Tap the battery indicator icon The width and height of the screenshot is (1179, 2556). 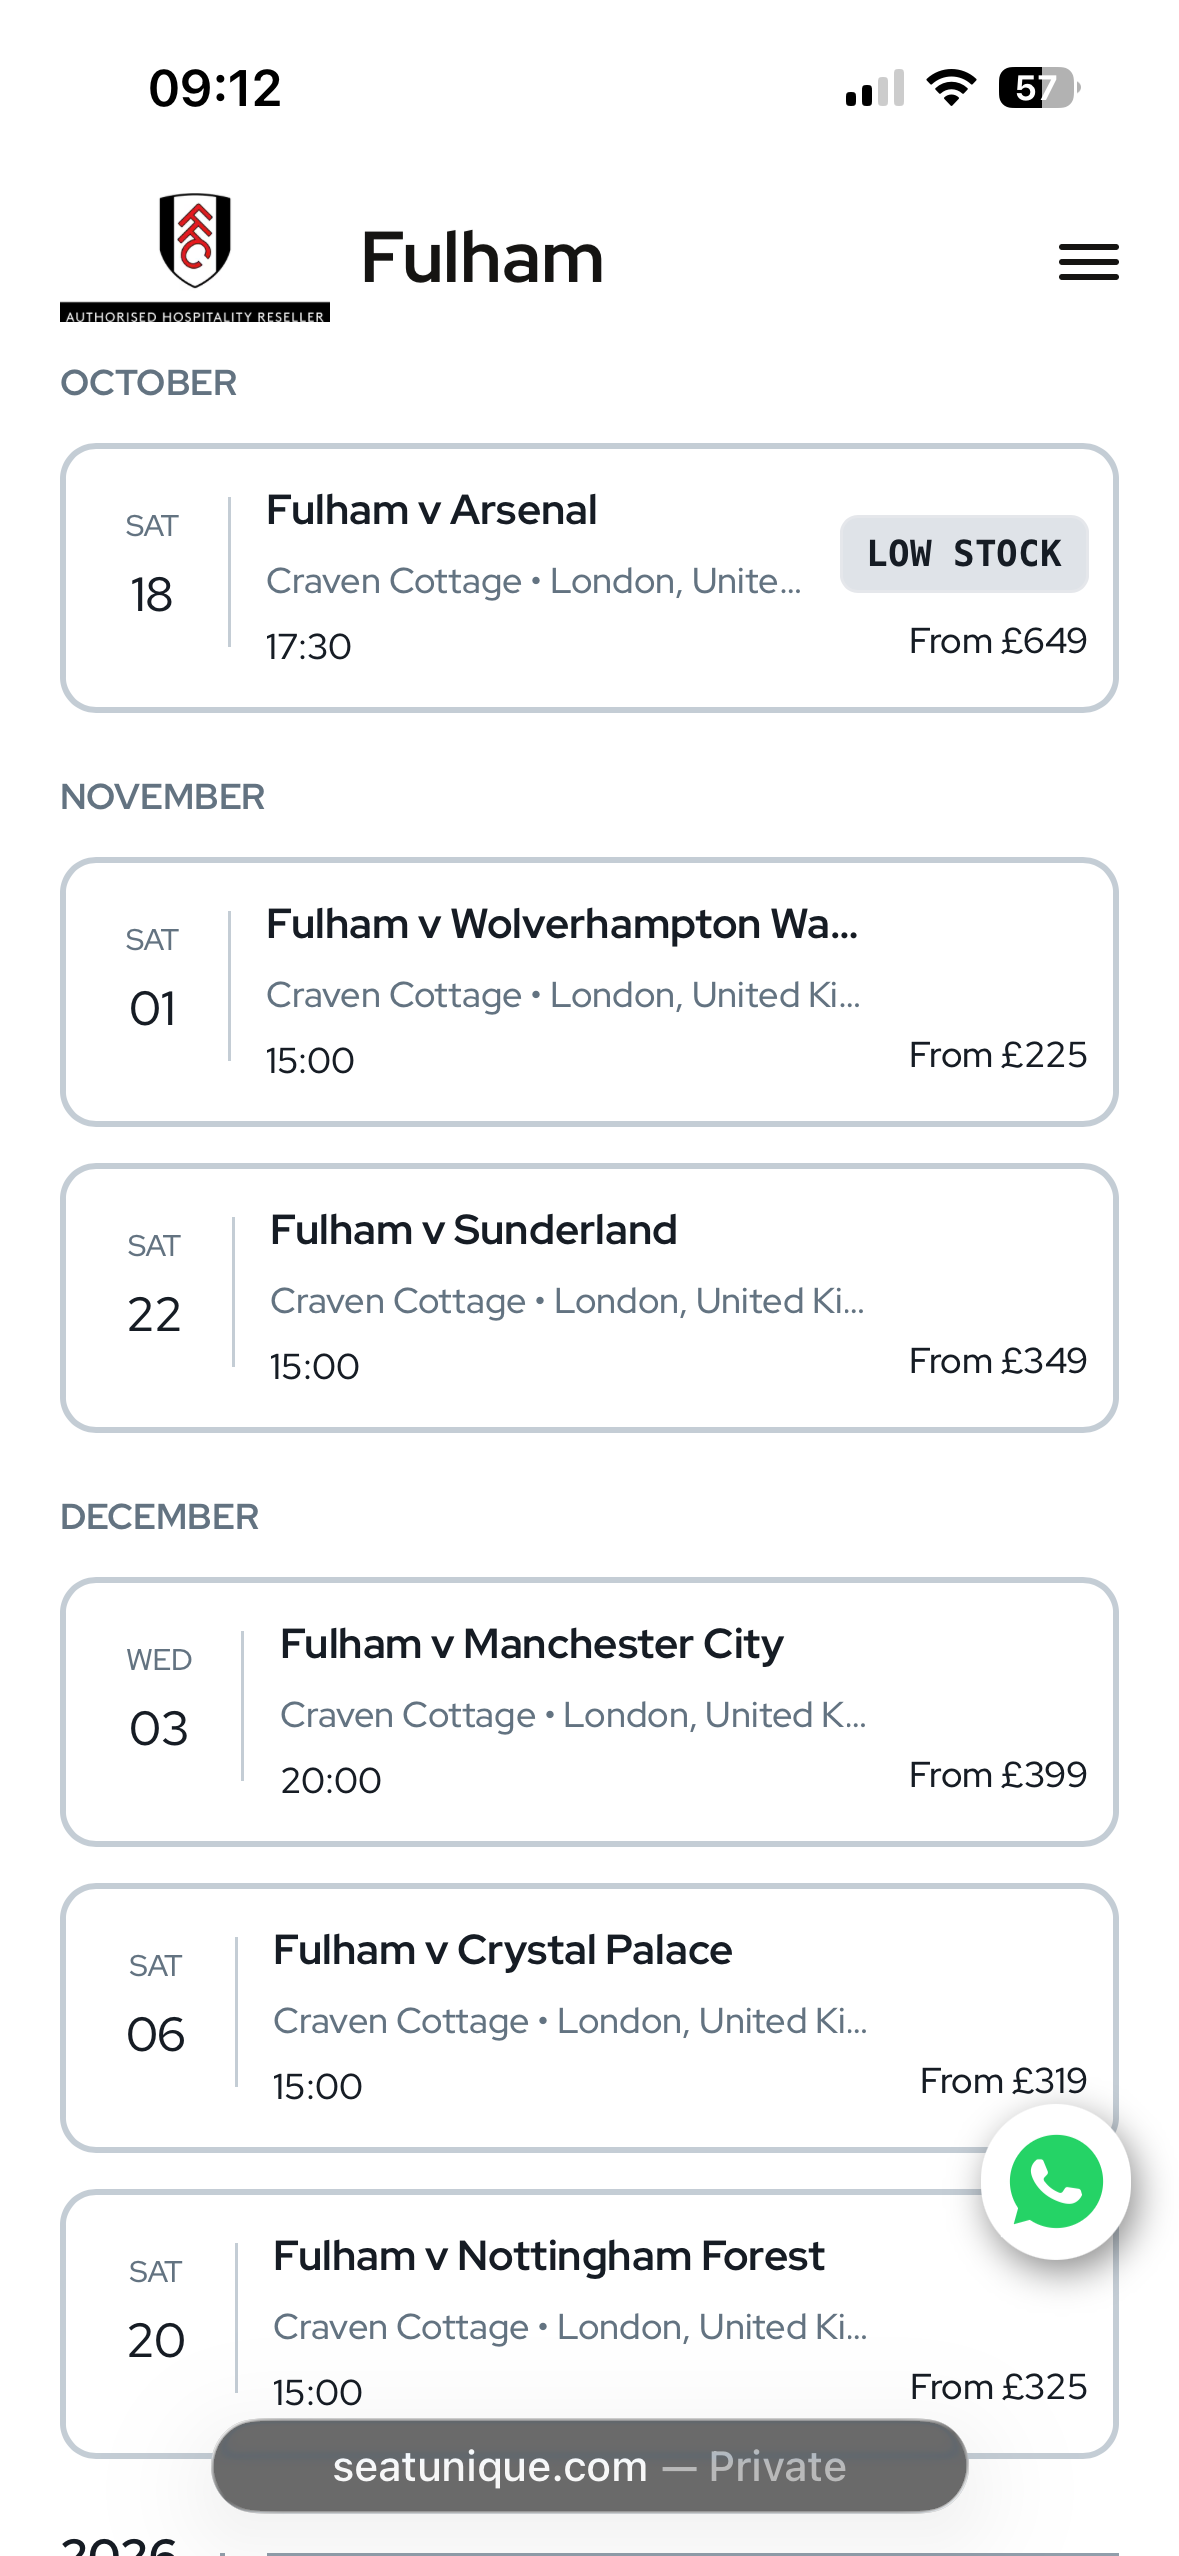point(1038,88)
